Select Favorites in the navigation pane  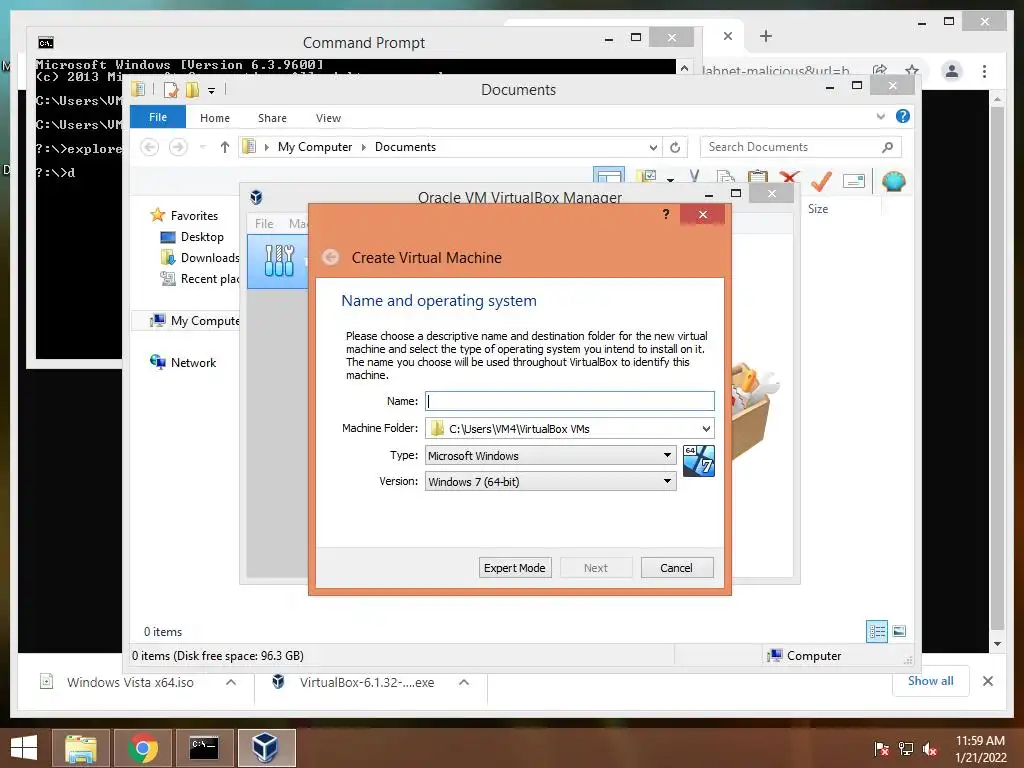click(194, 216)
